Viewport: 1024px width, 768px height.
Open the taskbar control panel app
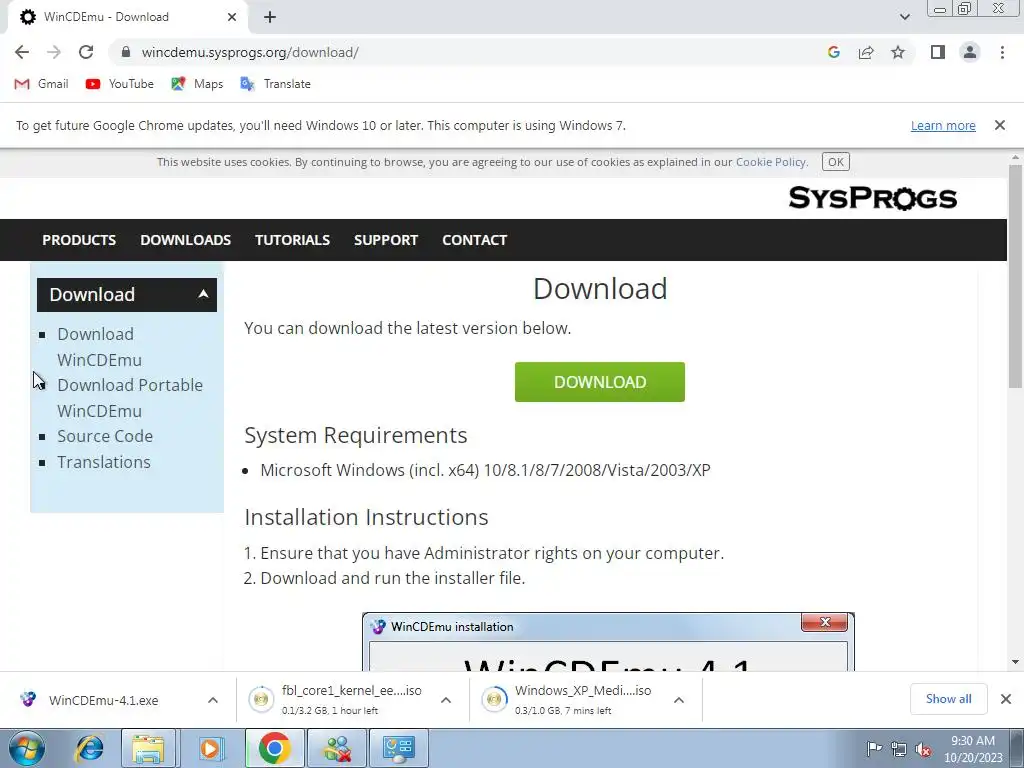click(398, 748)
